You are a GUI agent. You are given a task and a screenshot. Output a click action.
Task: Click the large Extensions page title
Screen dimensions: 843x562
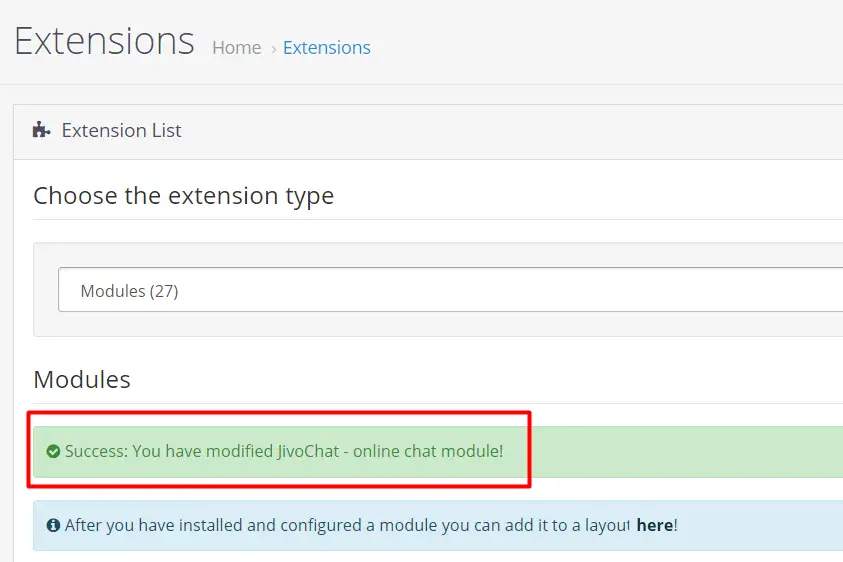(104, 41)
